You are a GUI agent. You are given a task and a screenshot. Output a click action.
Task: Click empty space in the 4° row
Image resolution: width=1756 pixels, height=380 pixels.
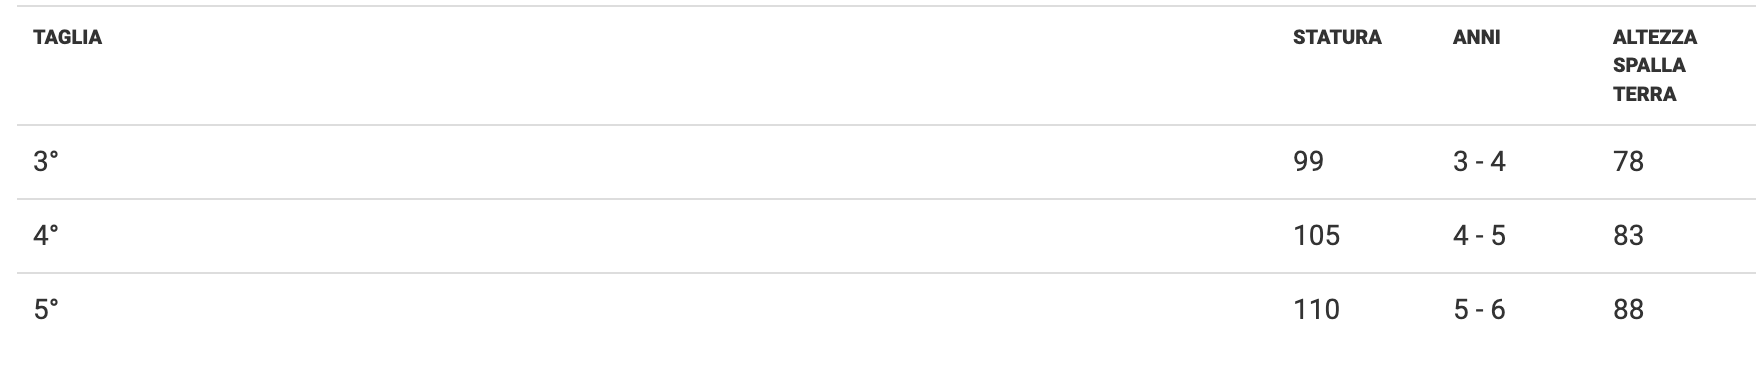[x=670, y=235]
